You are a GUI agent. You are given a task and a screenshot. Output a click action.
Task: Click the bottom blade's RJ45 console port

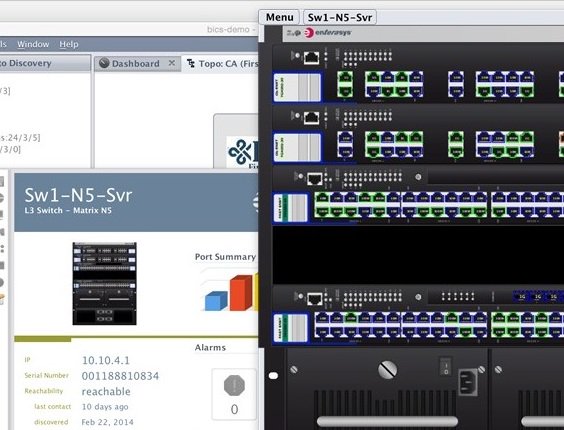(x=315, y=299)
